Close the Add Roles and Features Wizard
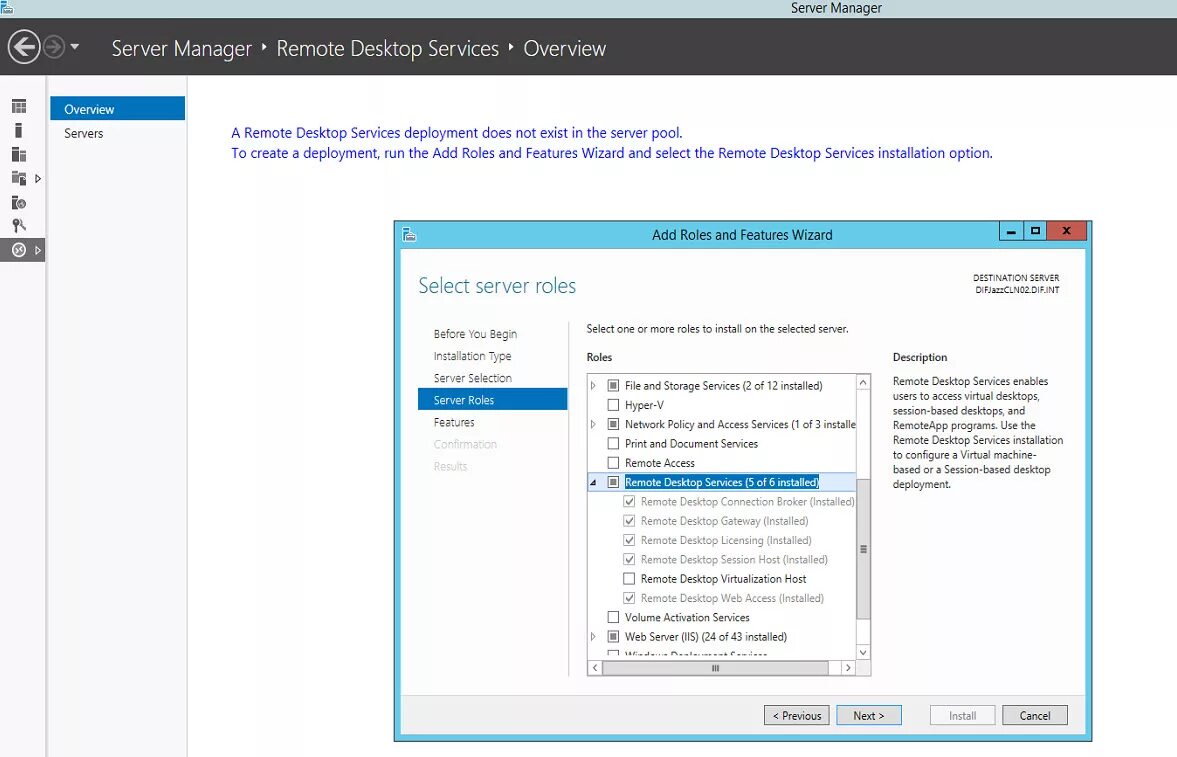This screenshot has width=1177, height=757. click(1067, 231)
